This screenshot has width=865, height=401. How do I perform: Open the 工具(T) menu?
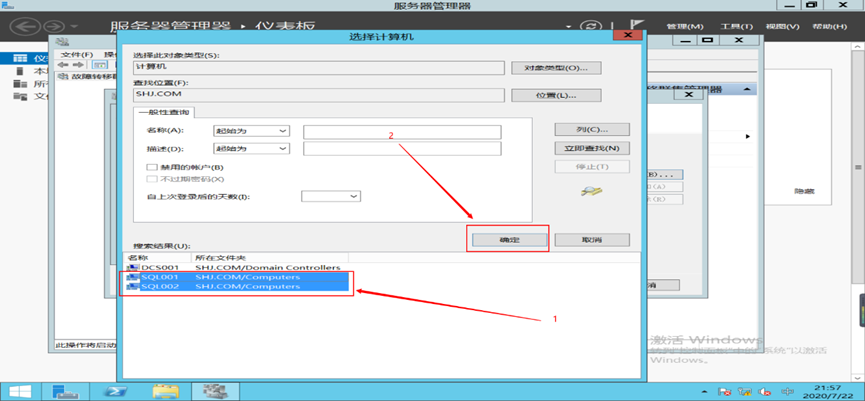click(x=736, y=26)
